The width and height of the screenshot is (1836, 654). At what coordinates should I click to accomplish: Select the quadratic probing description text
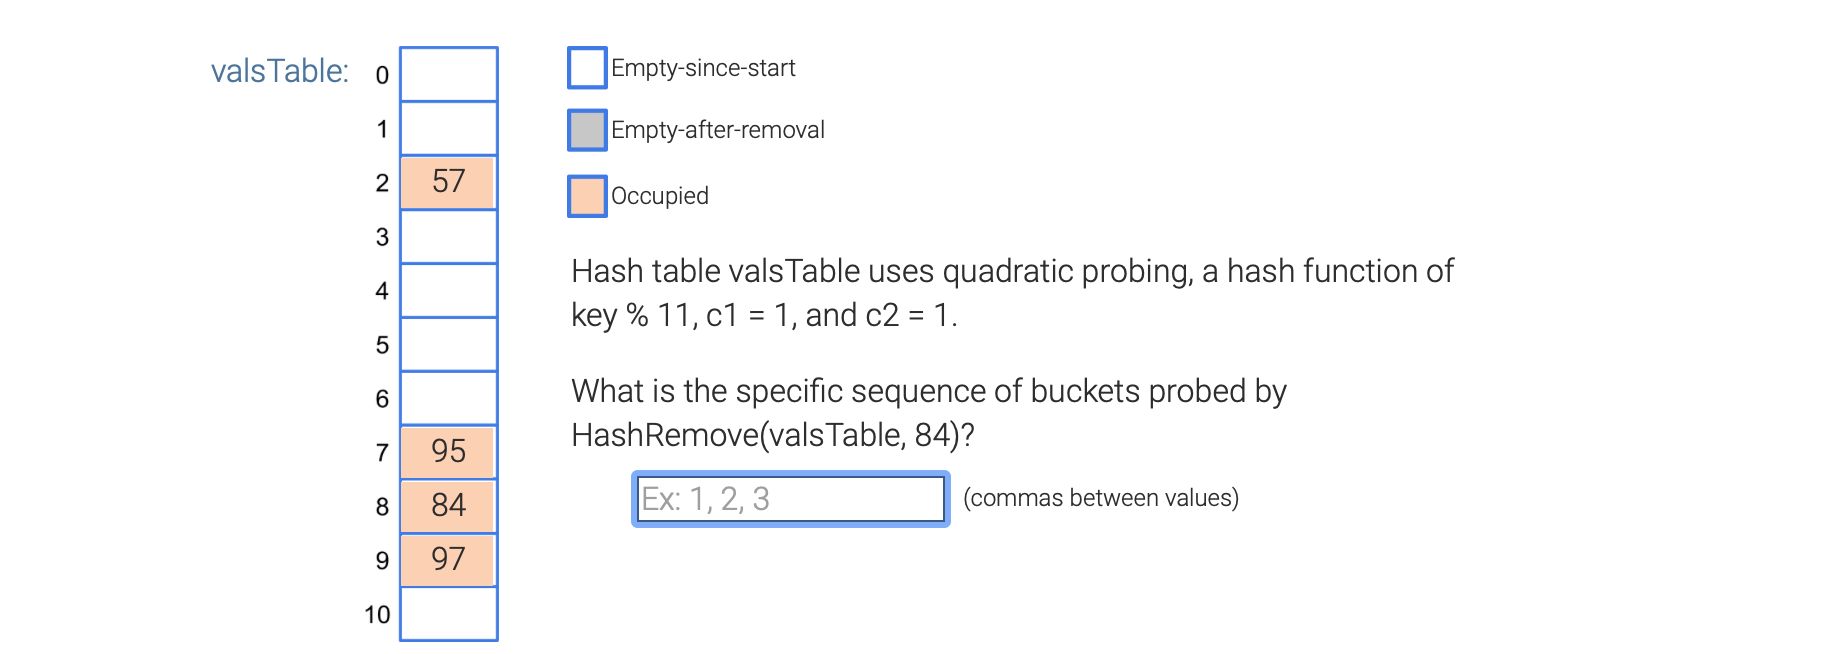(1010, 293)
